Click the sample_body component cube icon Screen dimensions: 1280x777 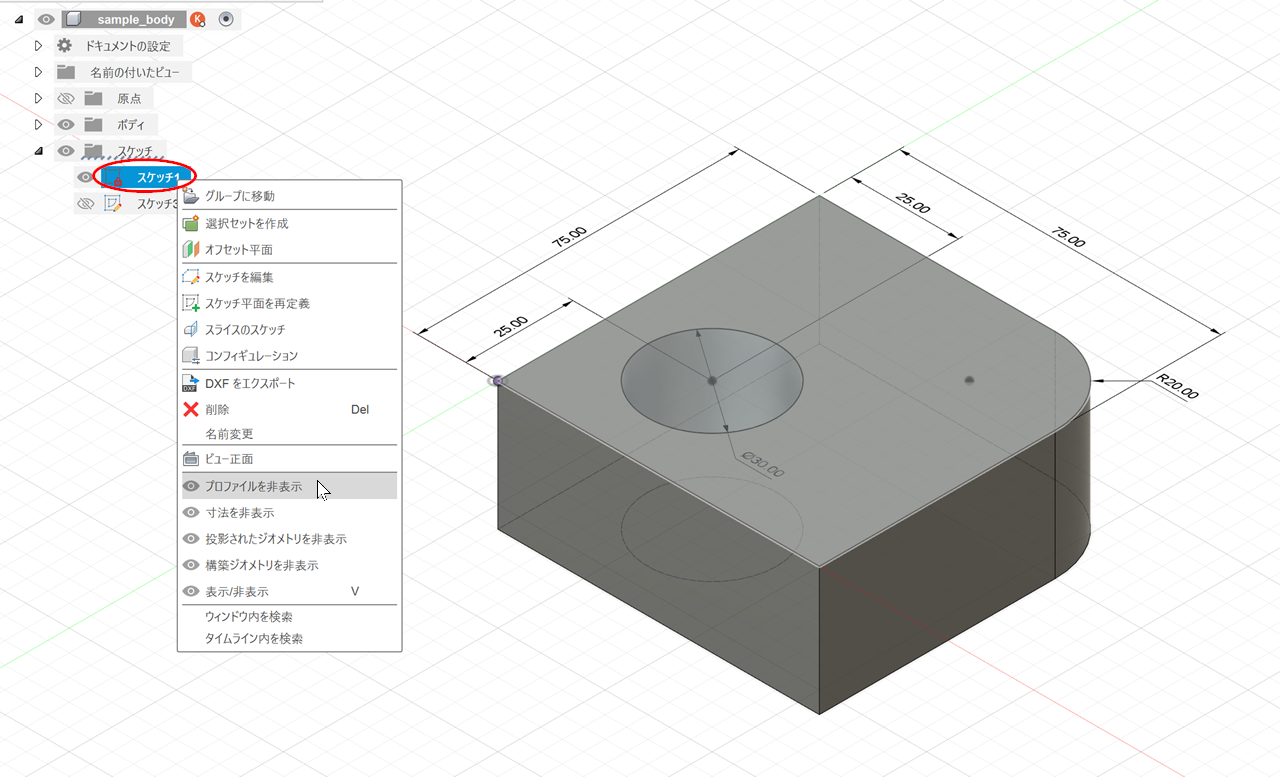pyautogui.click(x=73, y=19)
